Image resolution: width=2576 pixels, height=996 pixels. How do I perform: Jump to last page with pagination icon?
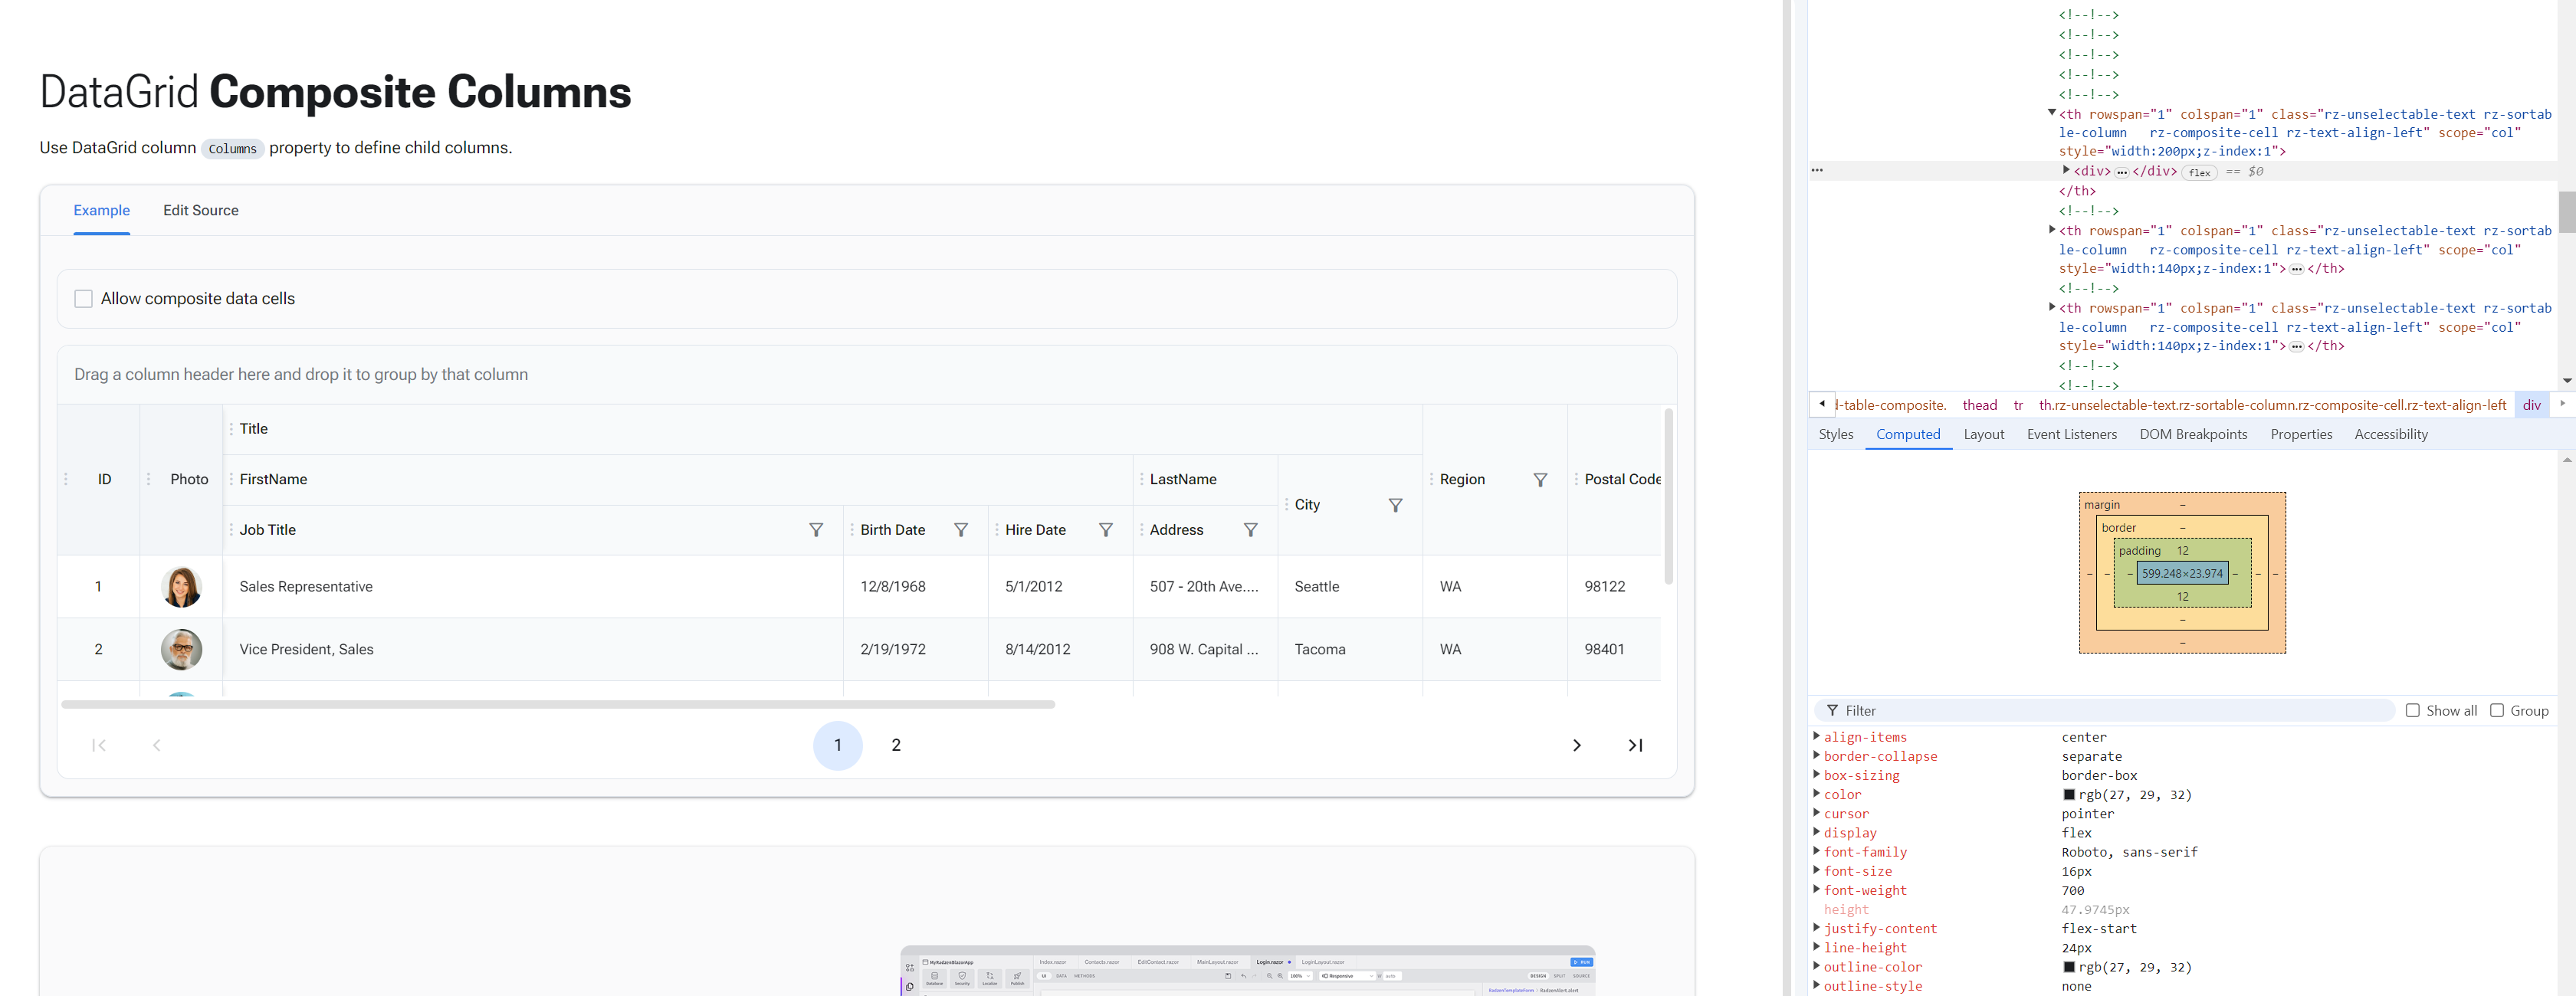pyautogui.click(x=1635, y=745)
